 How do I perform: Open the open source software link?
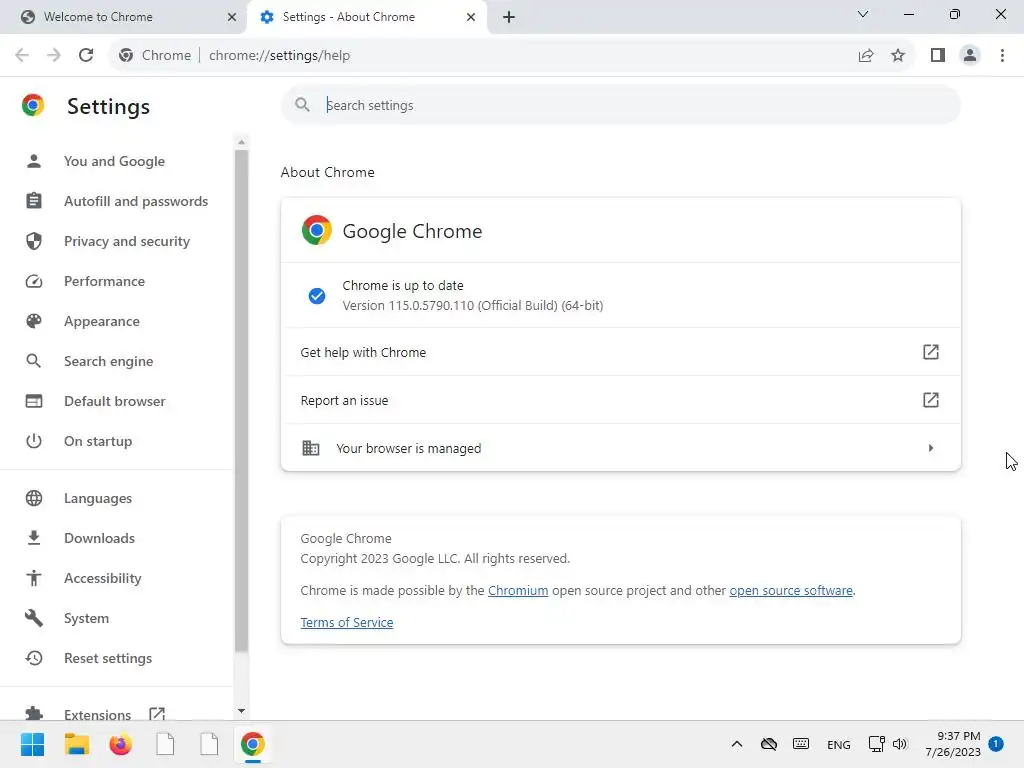click(791, 590)
